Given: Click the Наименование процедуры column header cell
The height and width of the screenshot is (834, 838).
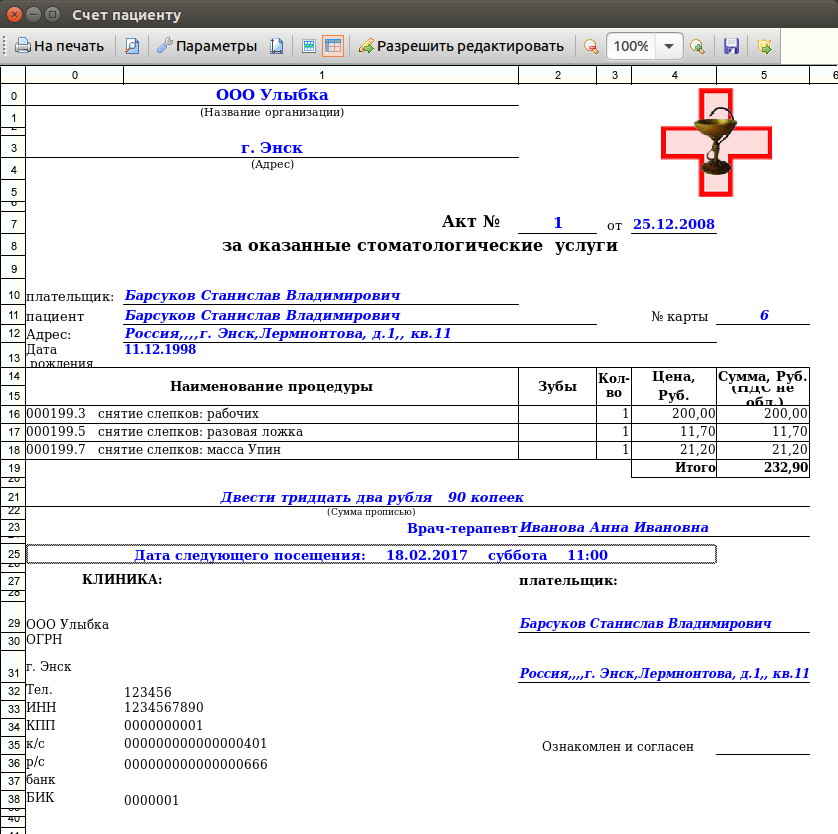Looking at the screenshot, I should point(271,386).
